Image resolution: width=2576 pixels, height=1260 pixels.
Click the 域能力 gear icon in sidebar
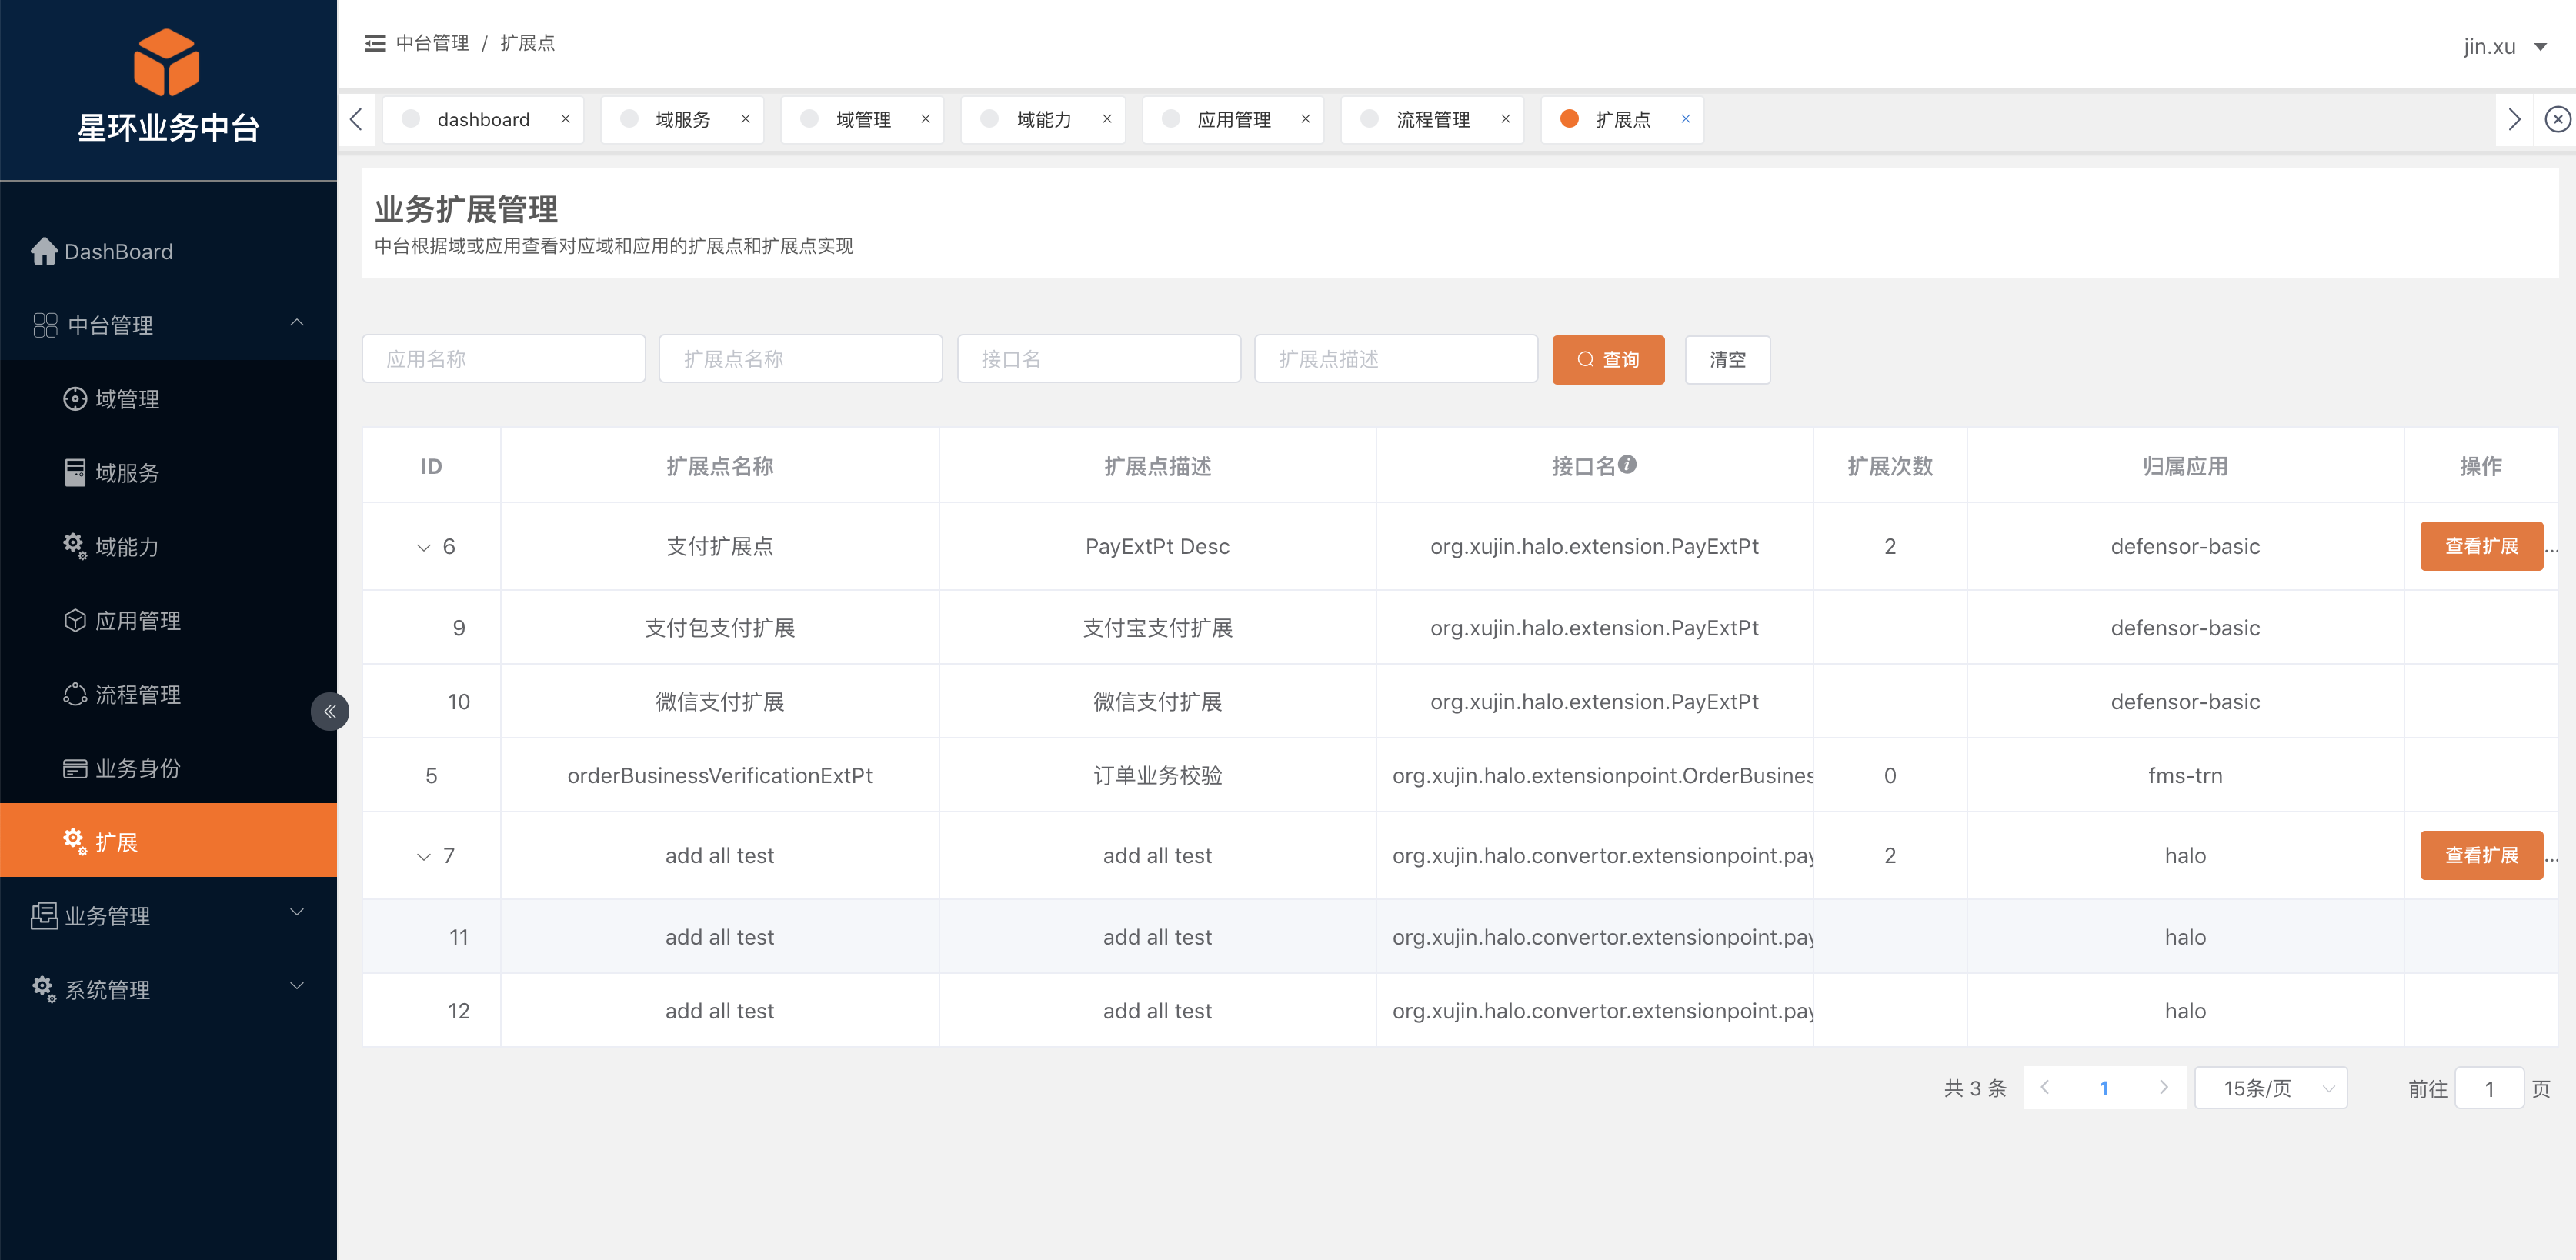click(x=75, y=546)
